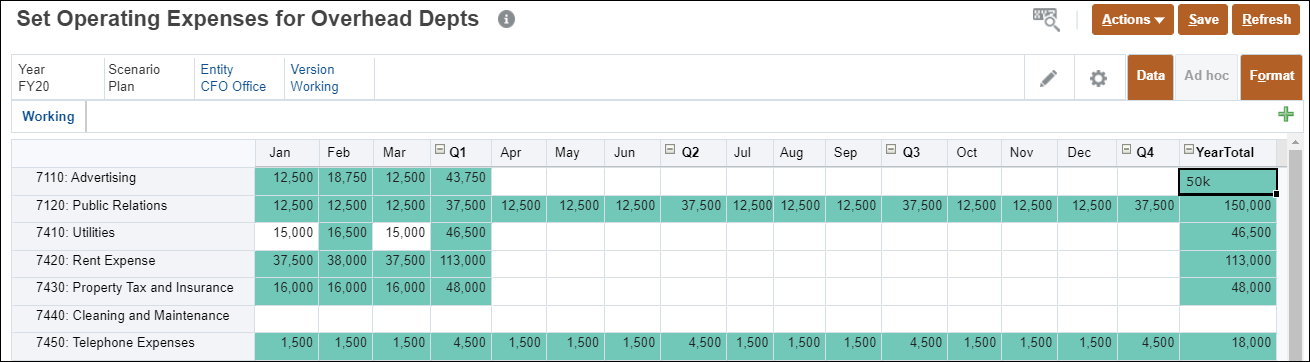Screen dimensions: 1310x362
Task: Click Utilities Jan cell 15,000
Action: (287, 235)
